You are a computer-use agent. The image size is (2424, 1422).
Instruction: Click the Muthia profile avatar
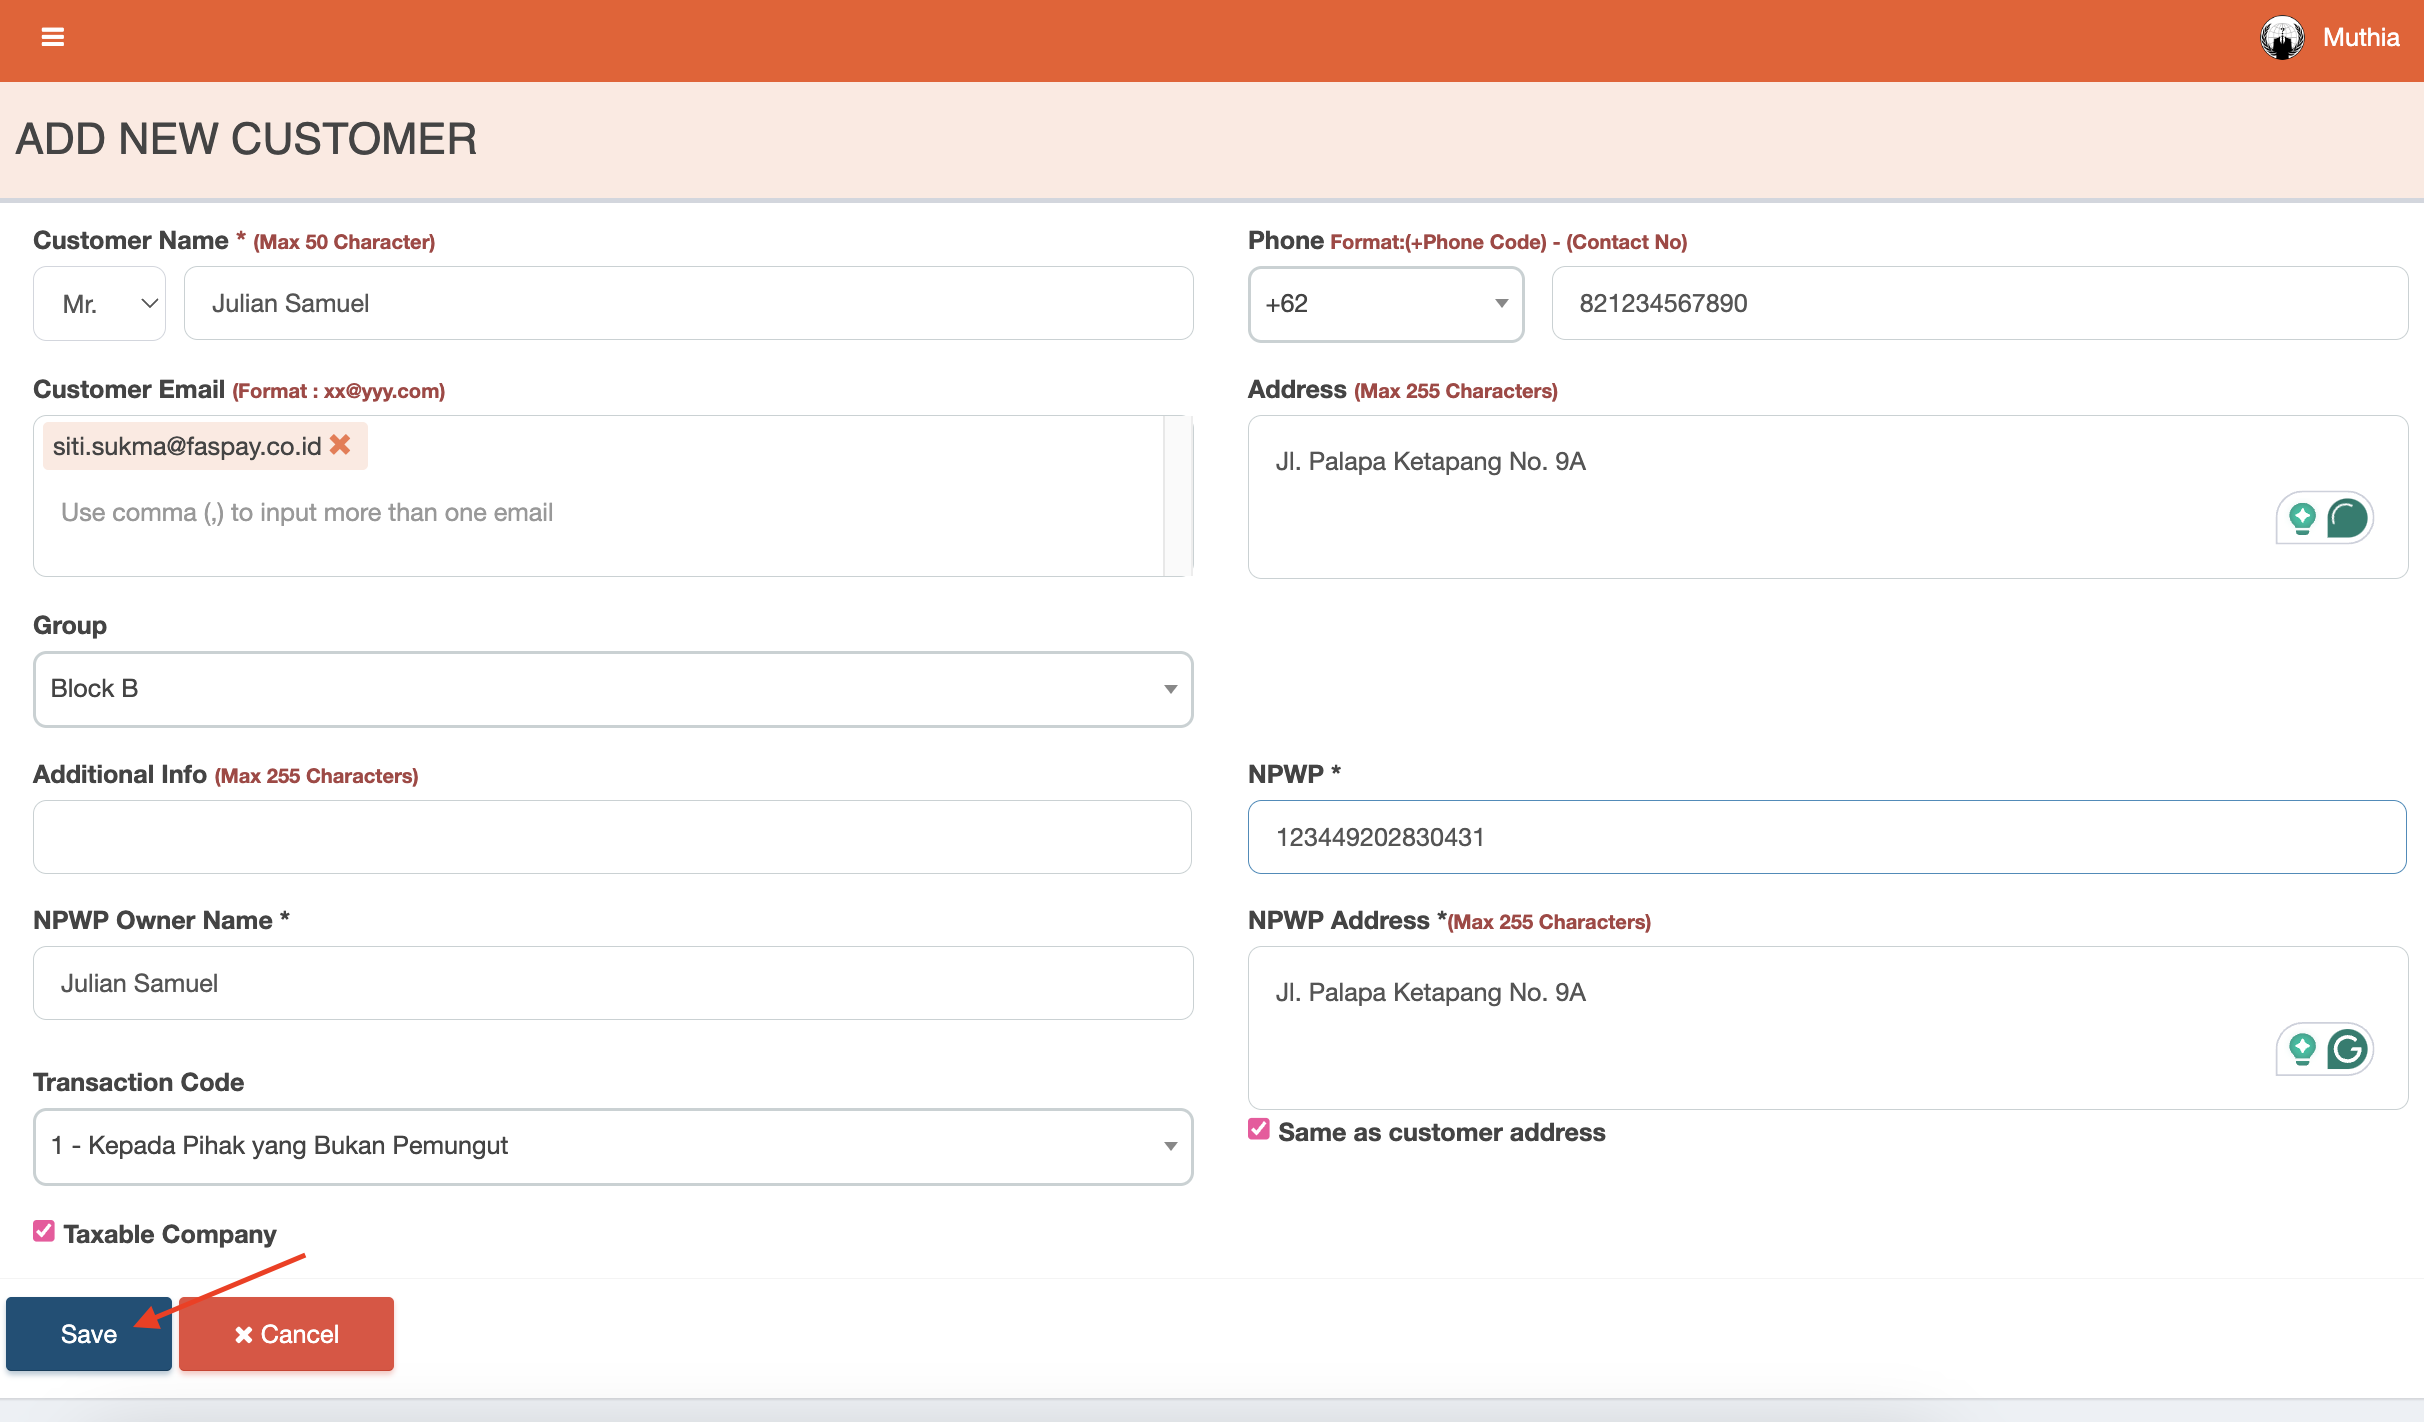click(x=2282, y=38)
